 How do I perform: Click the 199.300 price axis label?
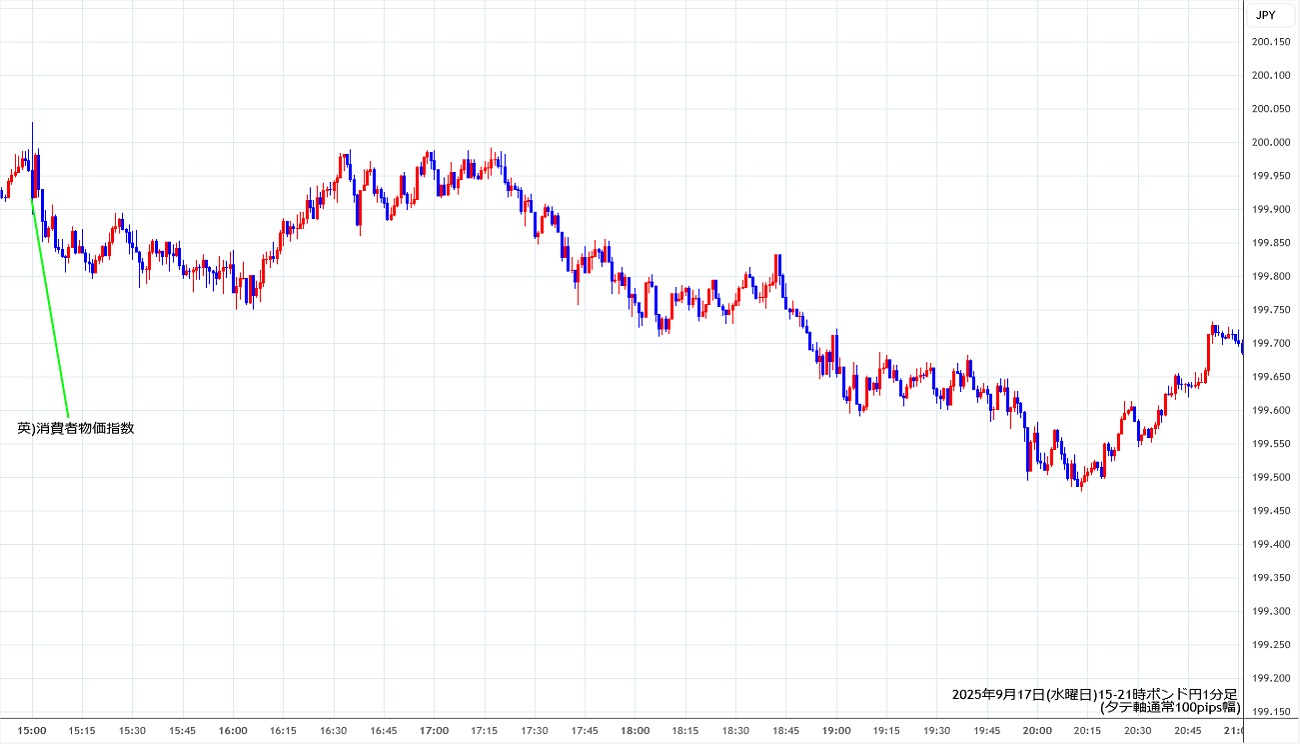coord(1270,611)
